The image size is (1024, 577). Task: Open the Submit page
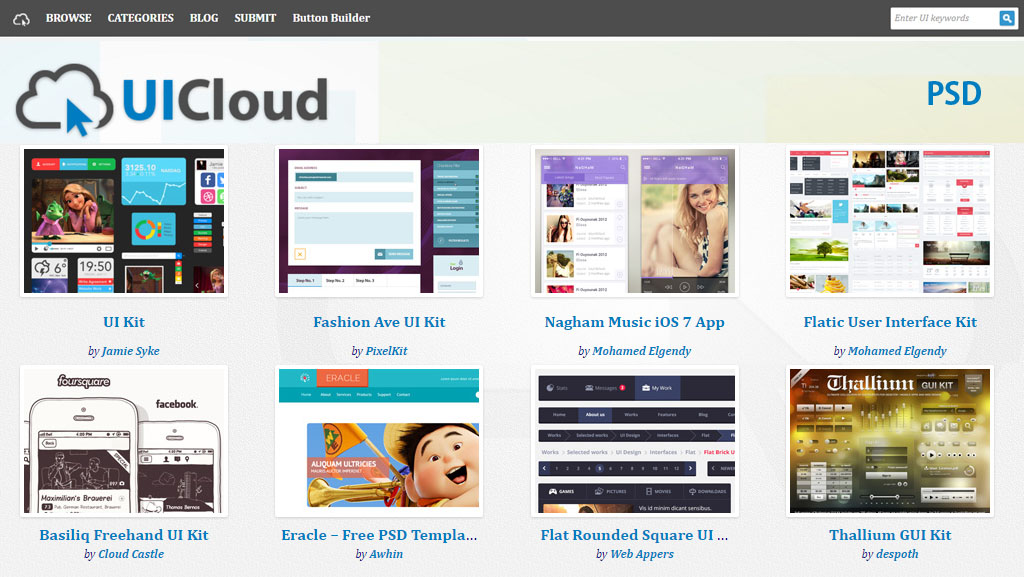click(255, 18)
